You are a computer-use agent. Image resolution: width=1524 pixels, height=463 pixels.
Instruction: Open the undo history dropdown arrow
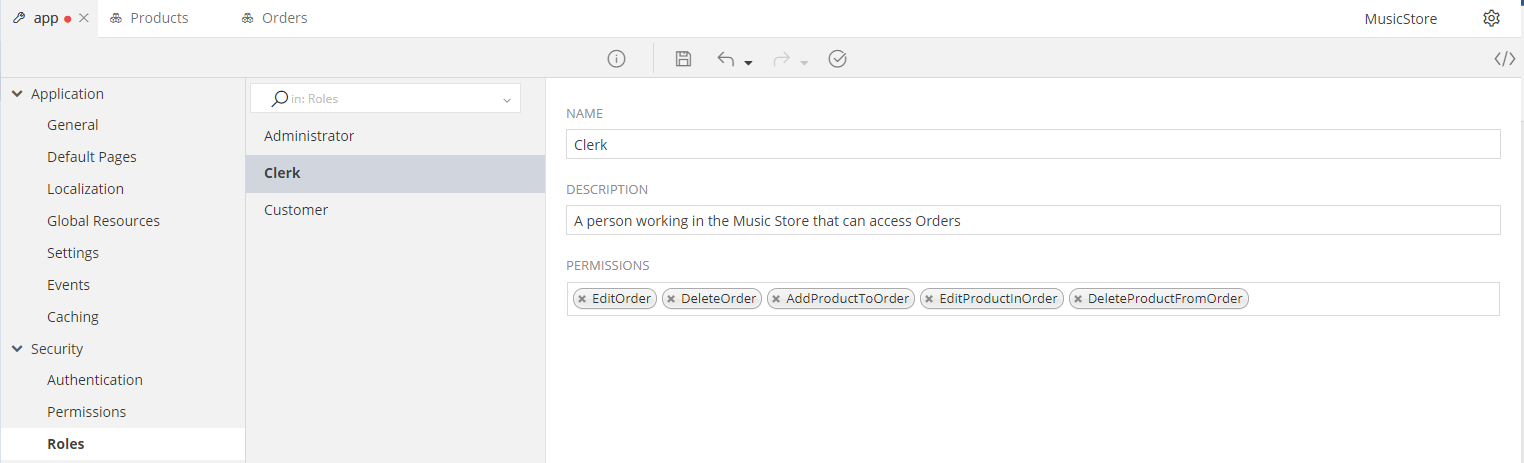tap(748, 63)
